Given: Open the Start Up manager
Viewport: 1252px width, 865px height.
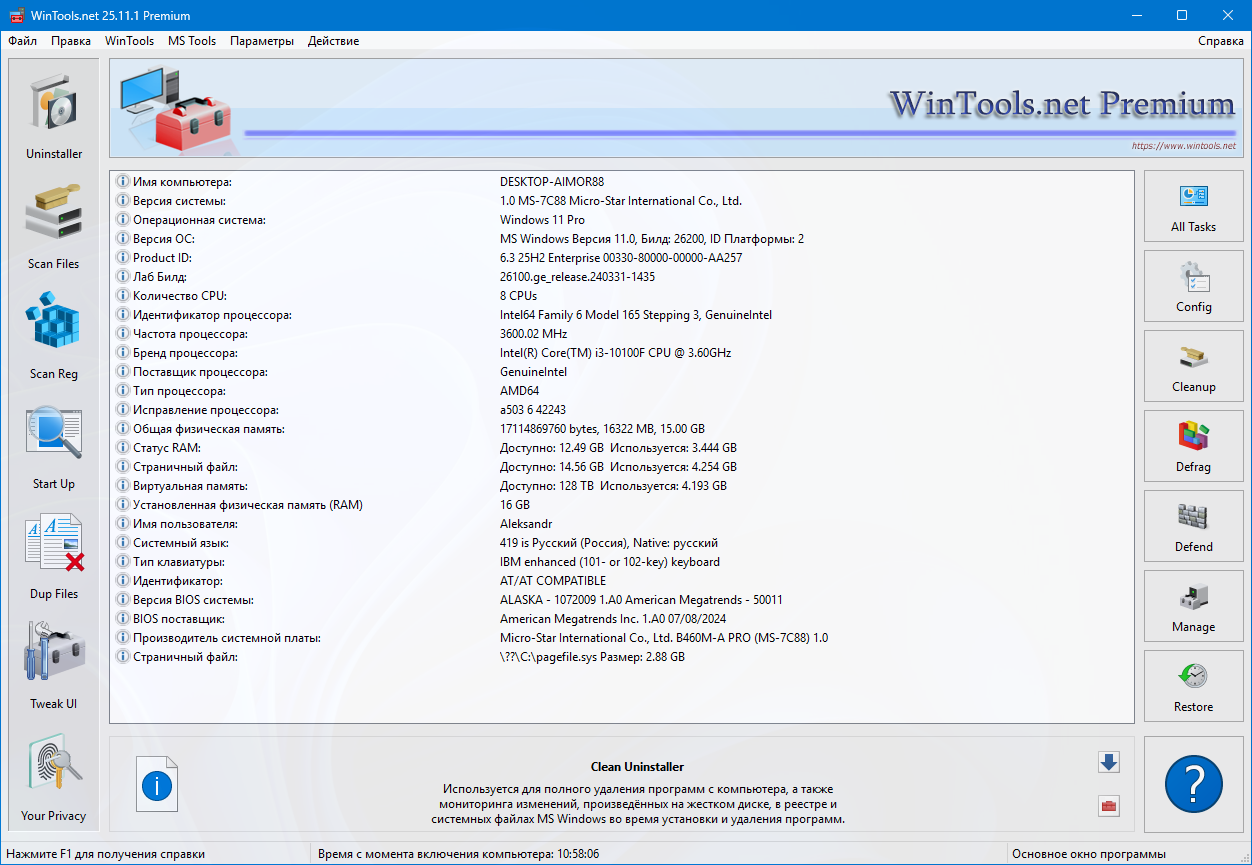Looking at the screenshot, I should tap(54, 445).
